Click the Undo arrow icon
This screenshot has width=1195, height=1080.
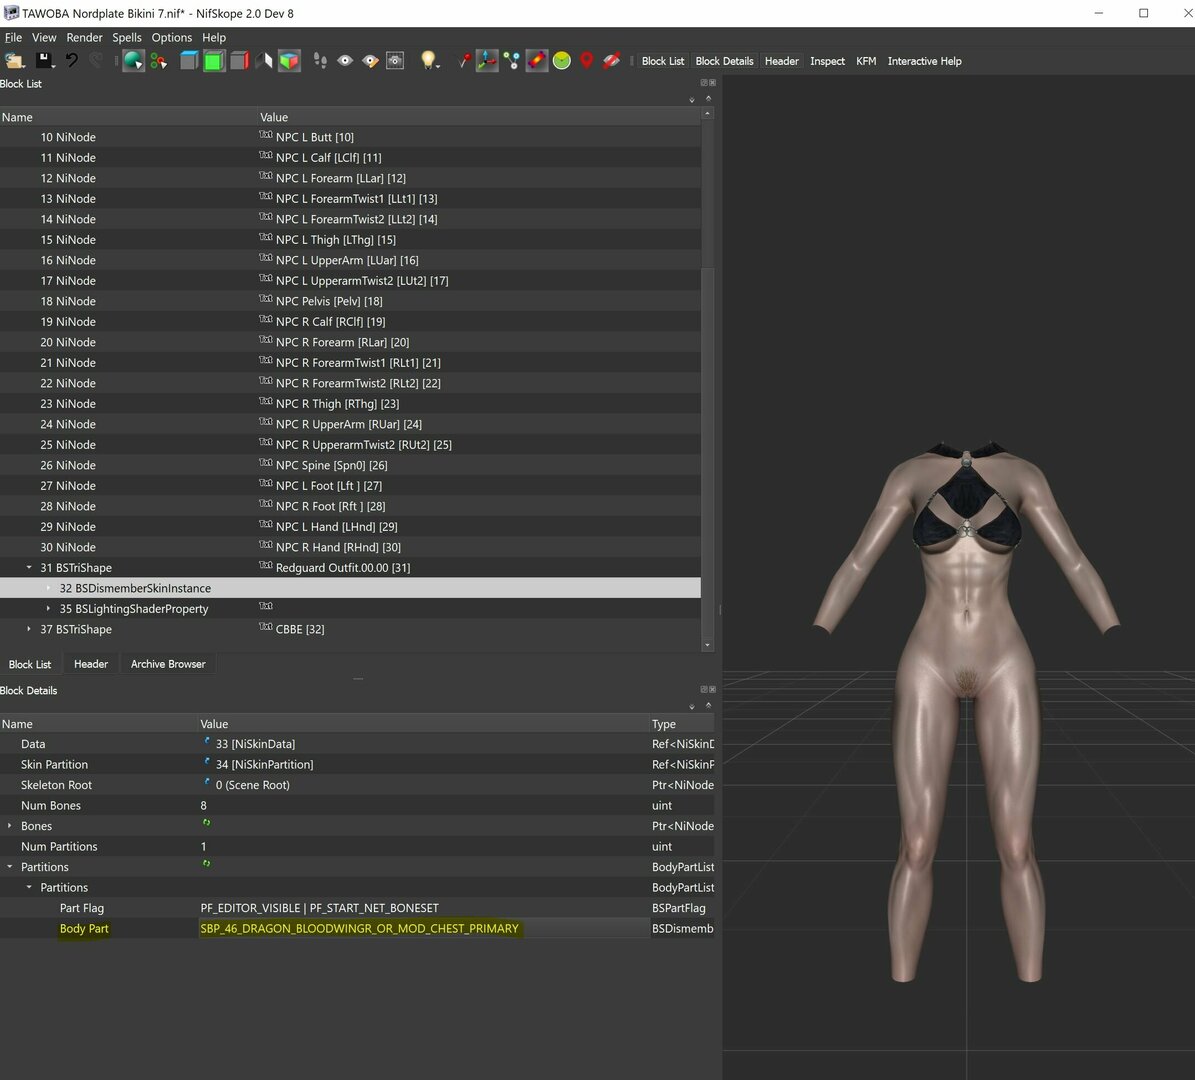tap(72, 61)
